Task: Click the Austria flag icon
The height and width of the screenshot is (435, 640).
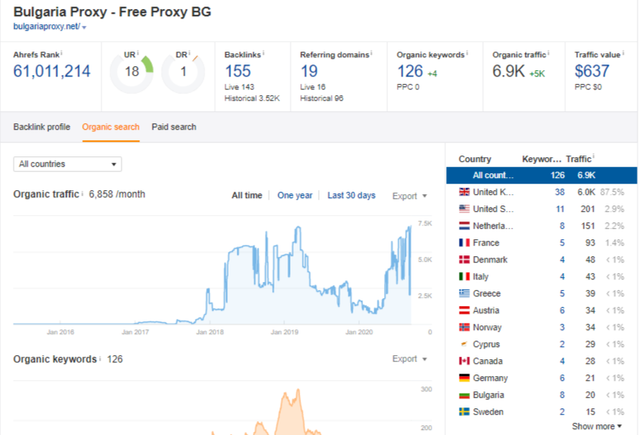Action: [x=464, y=310]
